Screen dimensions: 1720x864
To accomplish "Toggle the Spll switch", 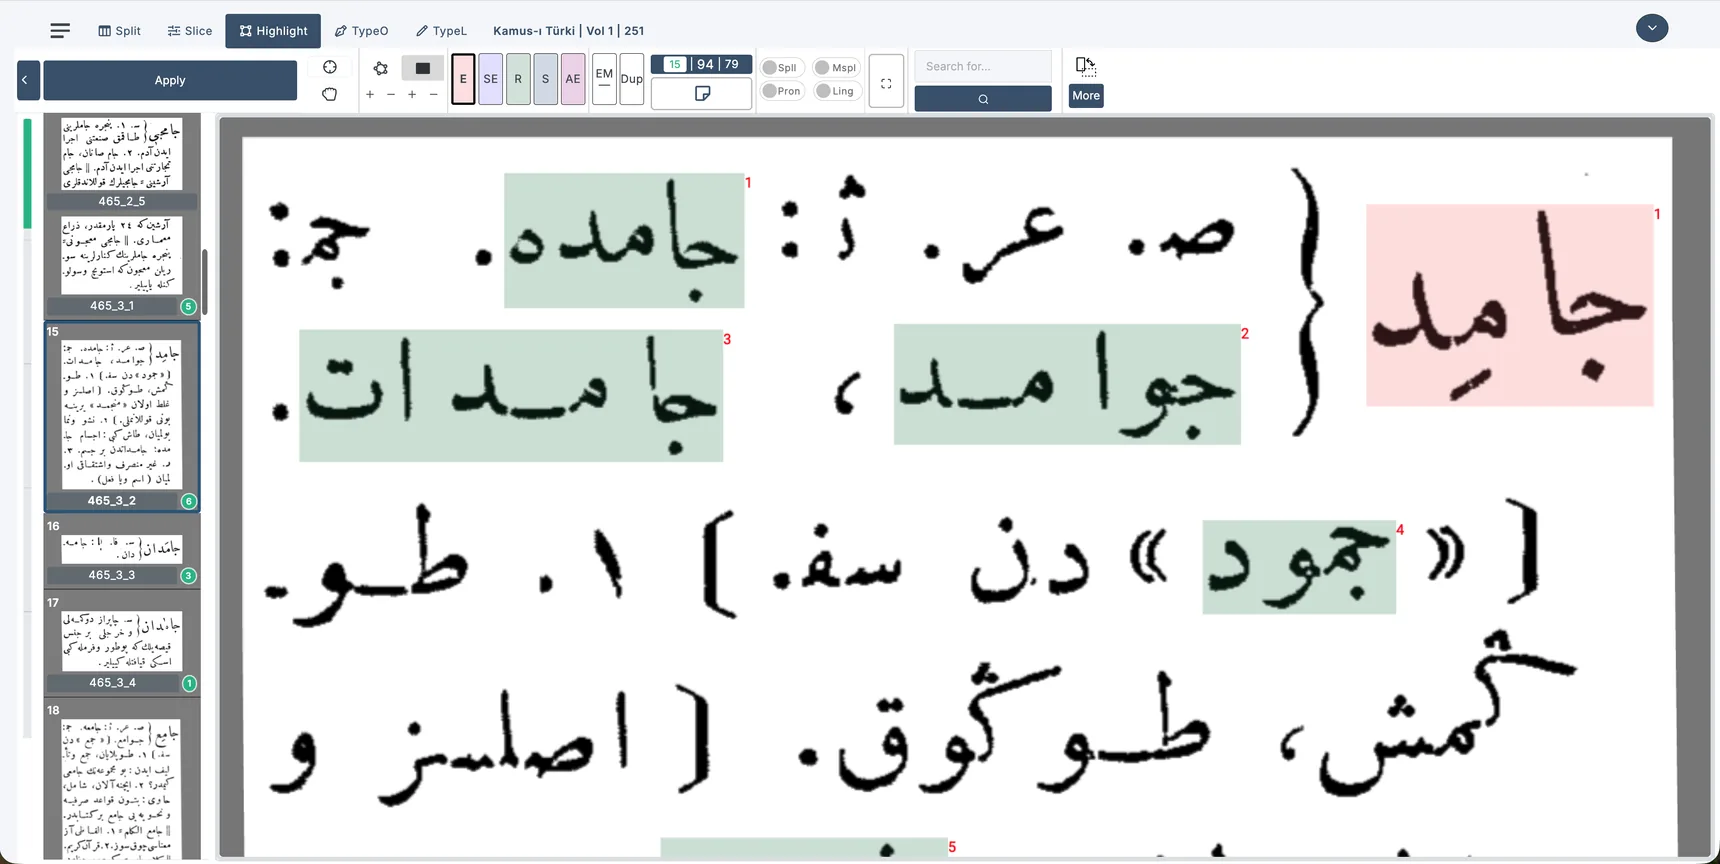I will pos(780,67).
